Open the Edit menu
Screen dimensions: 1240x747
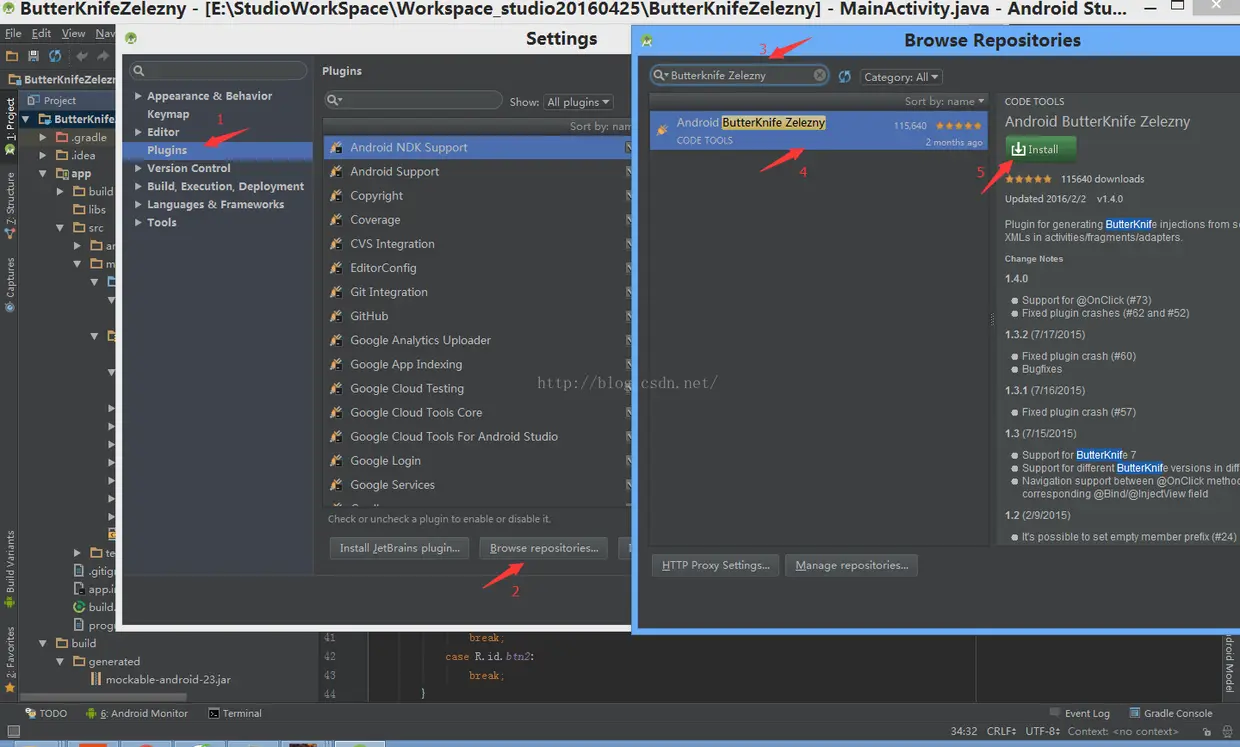41,33
